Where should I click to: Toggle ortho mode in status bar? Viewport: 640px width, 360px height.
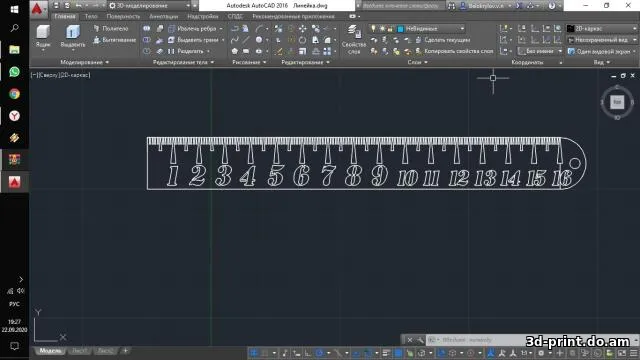(308, 353)
